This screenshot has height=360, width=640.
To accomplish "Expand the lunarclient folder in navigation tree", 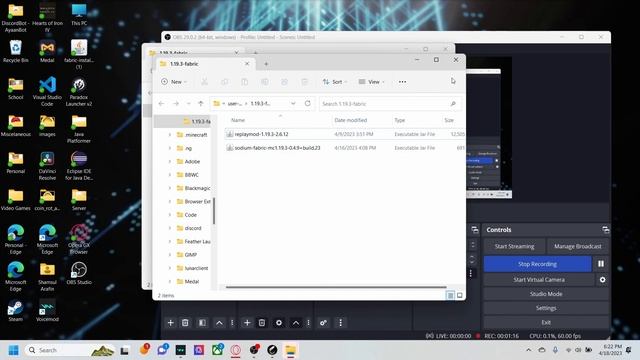I will (170, 268).
